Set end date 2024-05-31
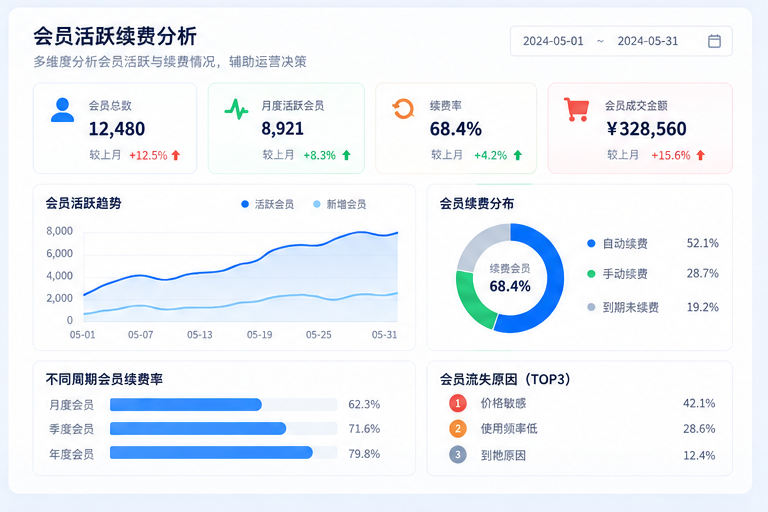 (648, 41)
